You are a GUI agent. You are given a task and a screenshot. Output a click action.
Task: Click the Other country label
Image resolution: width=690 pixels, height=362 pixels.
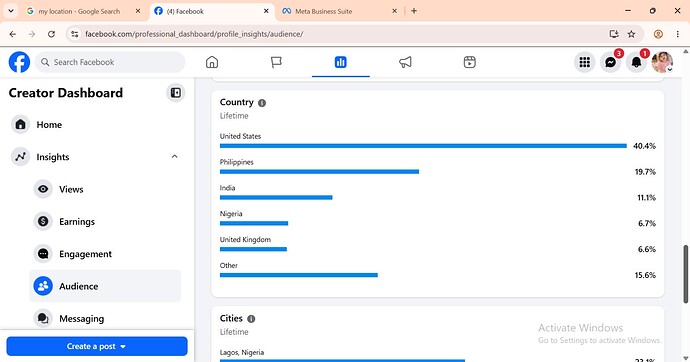click(229, 266)
